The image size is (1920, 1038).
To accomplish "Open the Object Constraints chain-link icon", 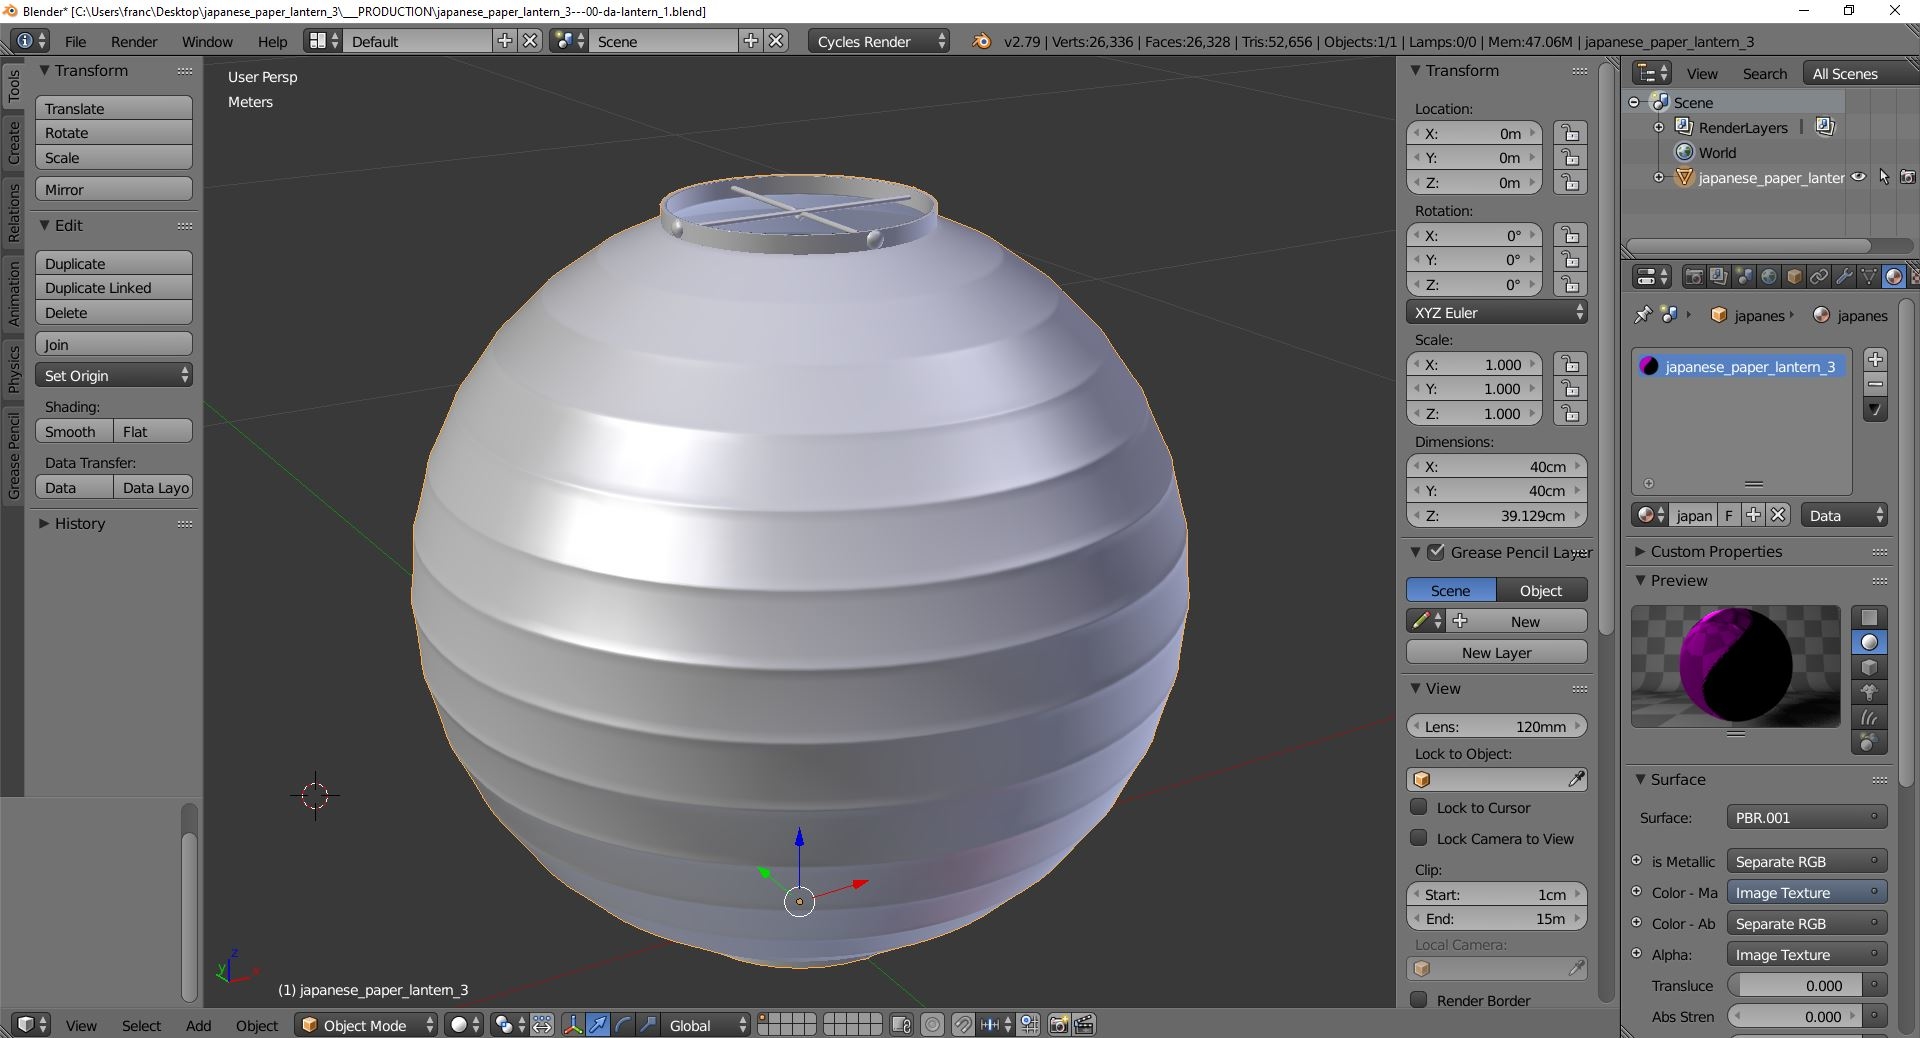I will [1820, 277].
